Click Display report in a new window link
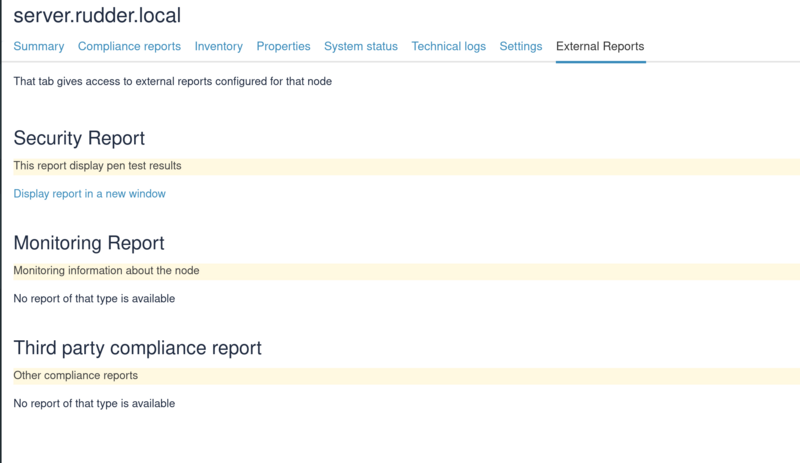Image resolution: width=800 pixels, height=463 pixels. 89,194
